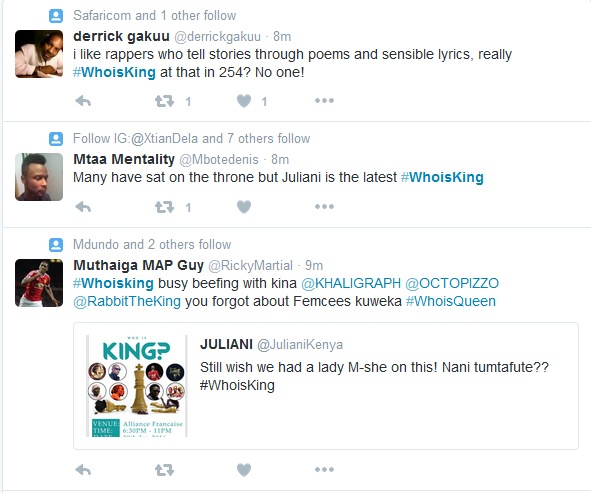
Task: Like Muthaiga MAP Guy's tweet
Action: [244, 470]
